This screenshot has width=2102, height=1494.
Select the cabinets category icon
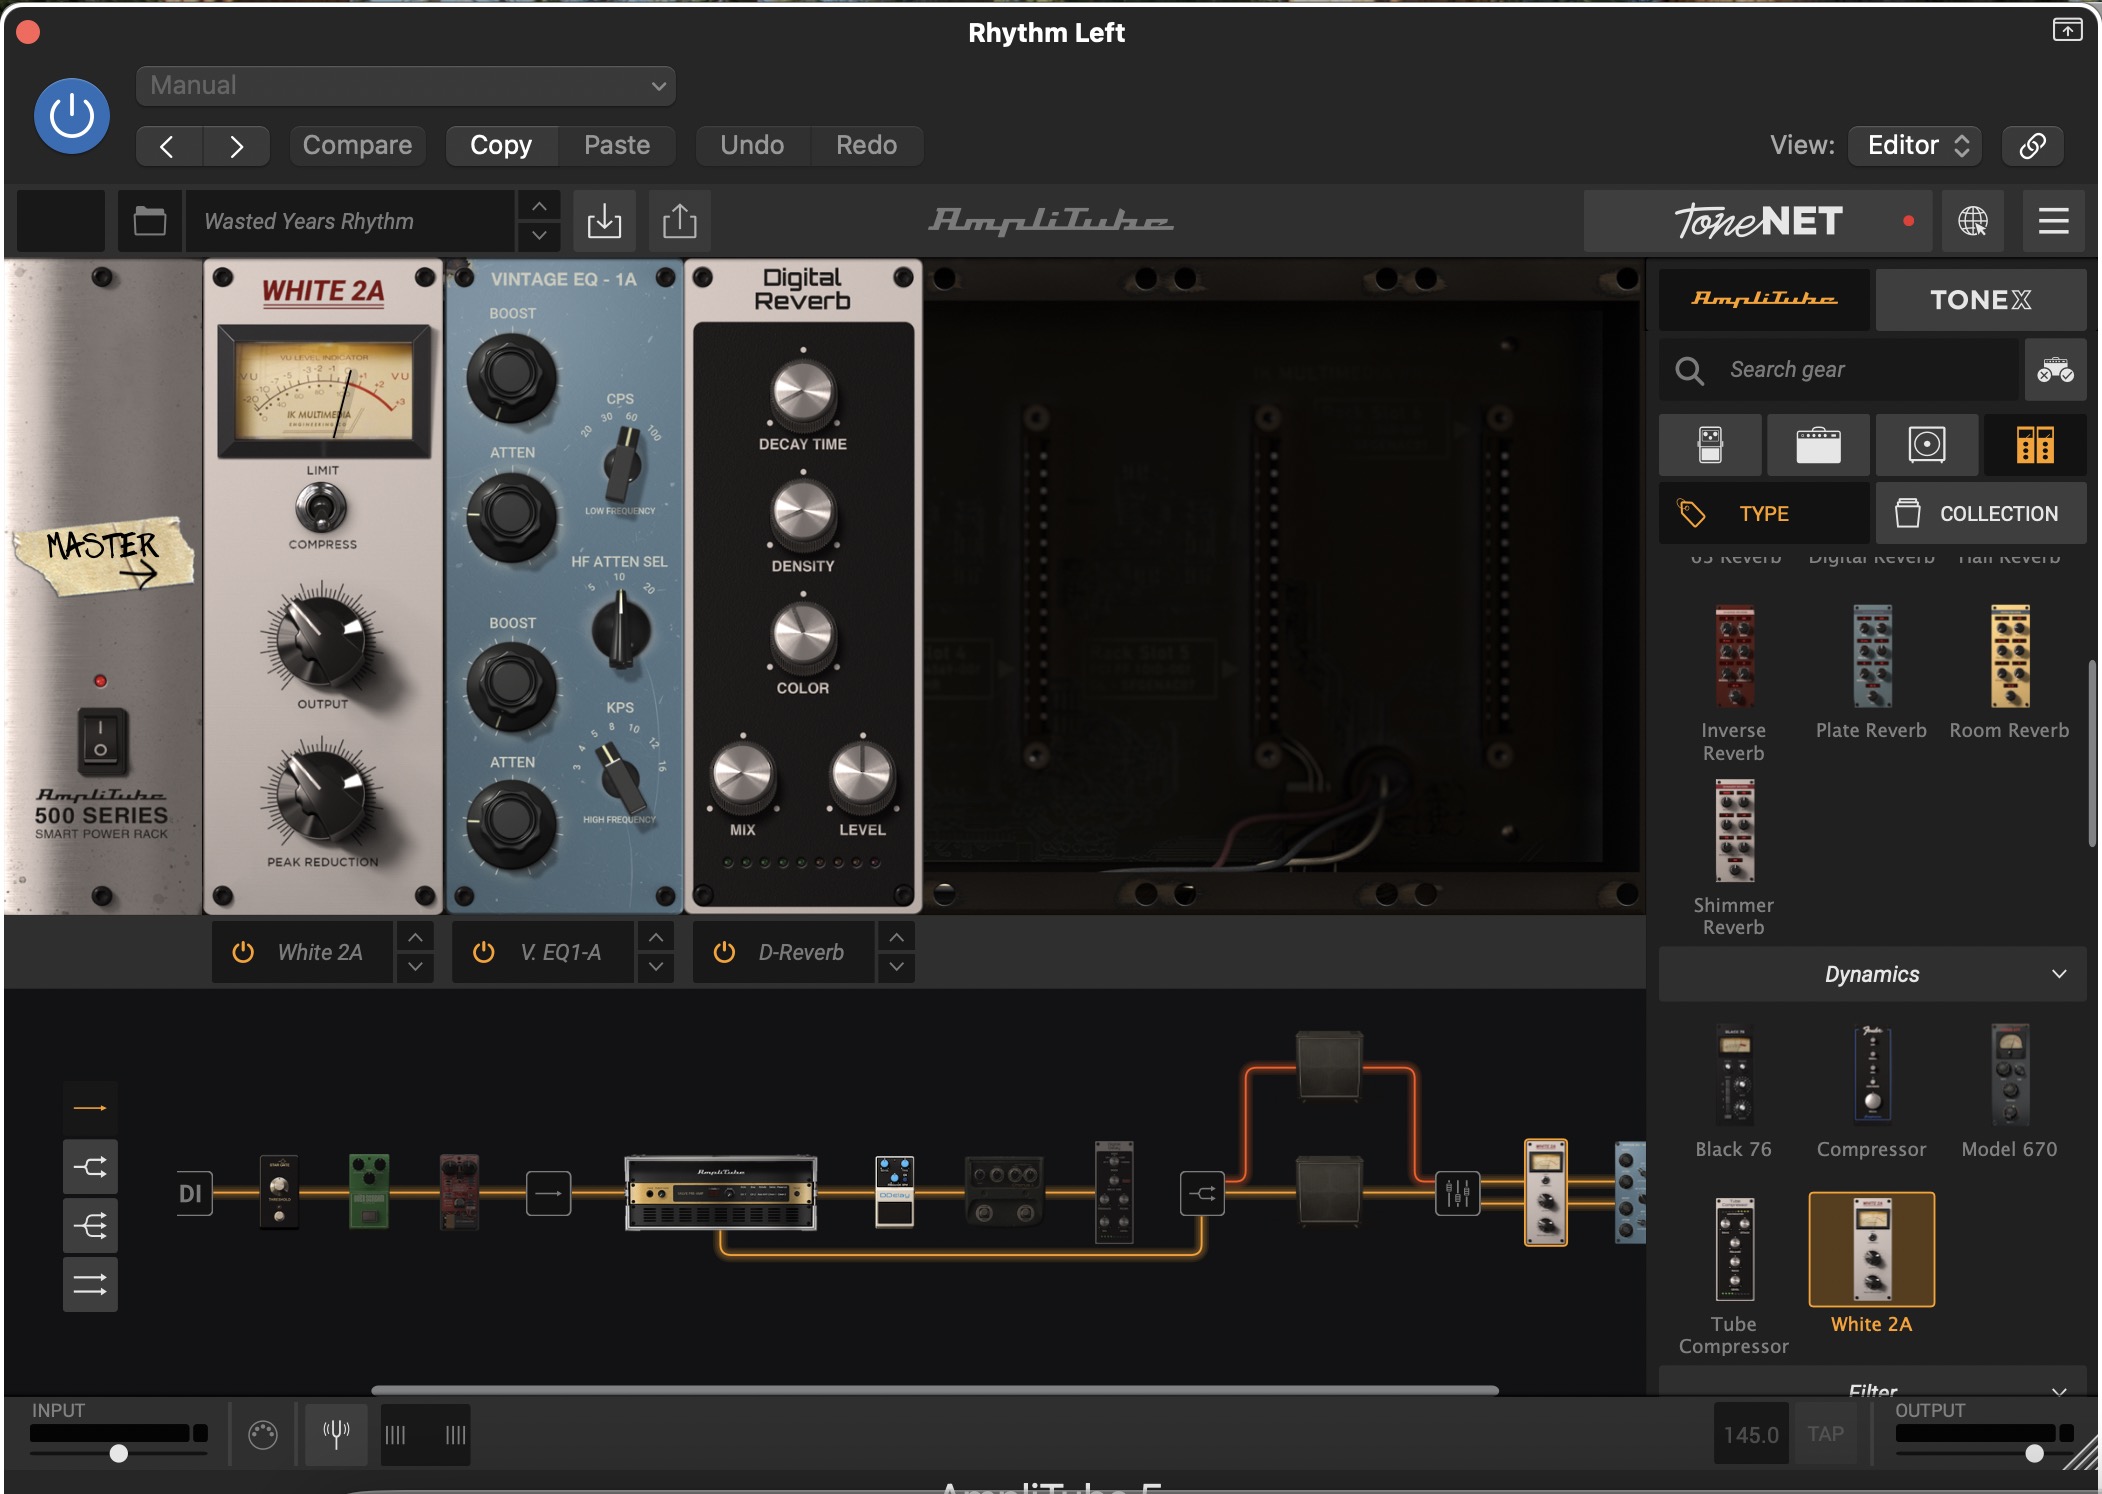pyautogui.click(x=1927, y=445)
